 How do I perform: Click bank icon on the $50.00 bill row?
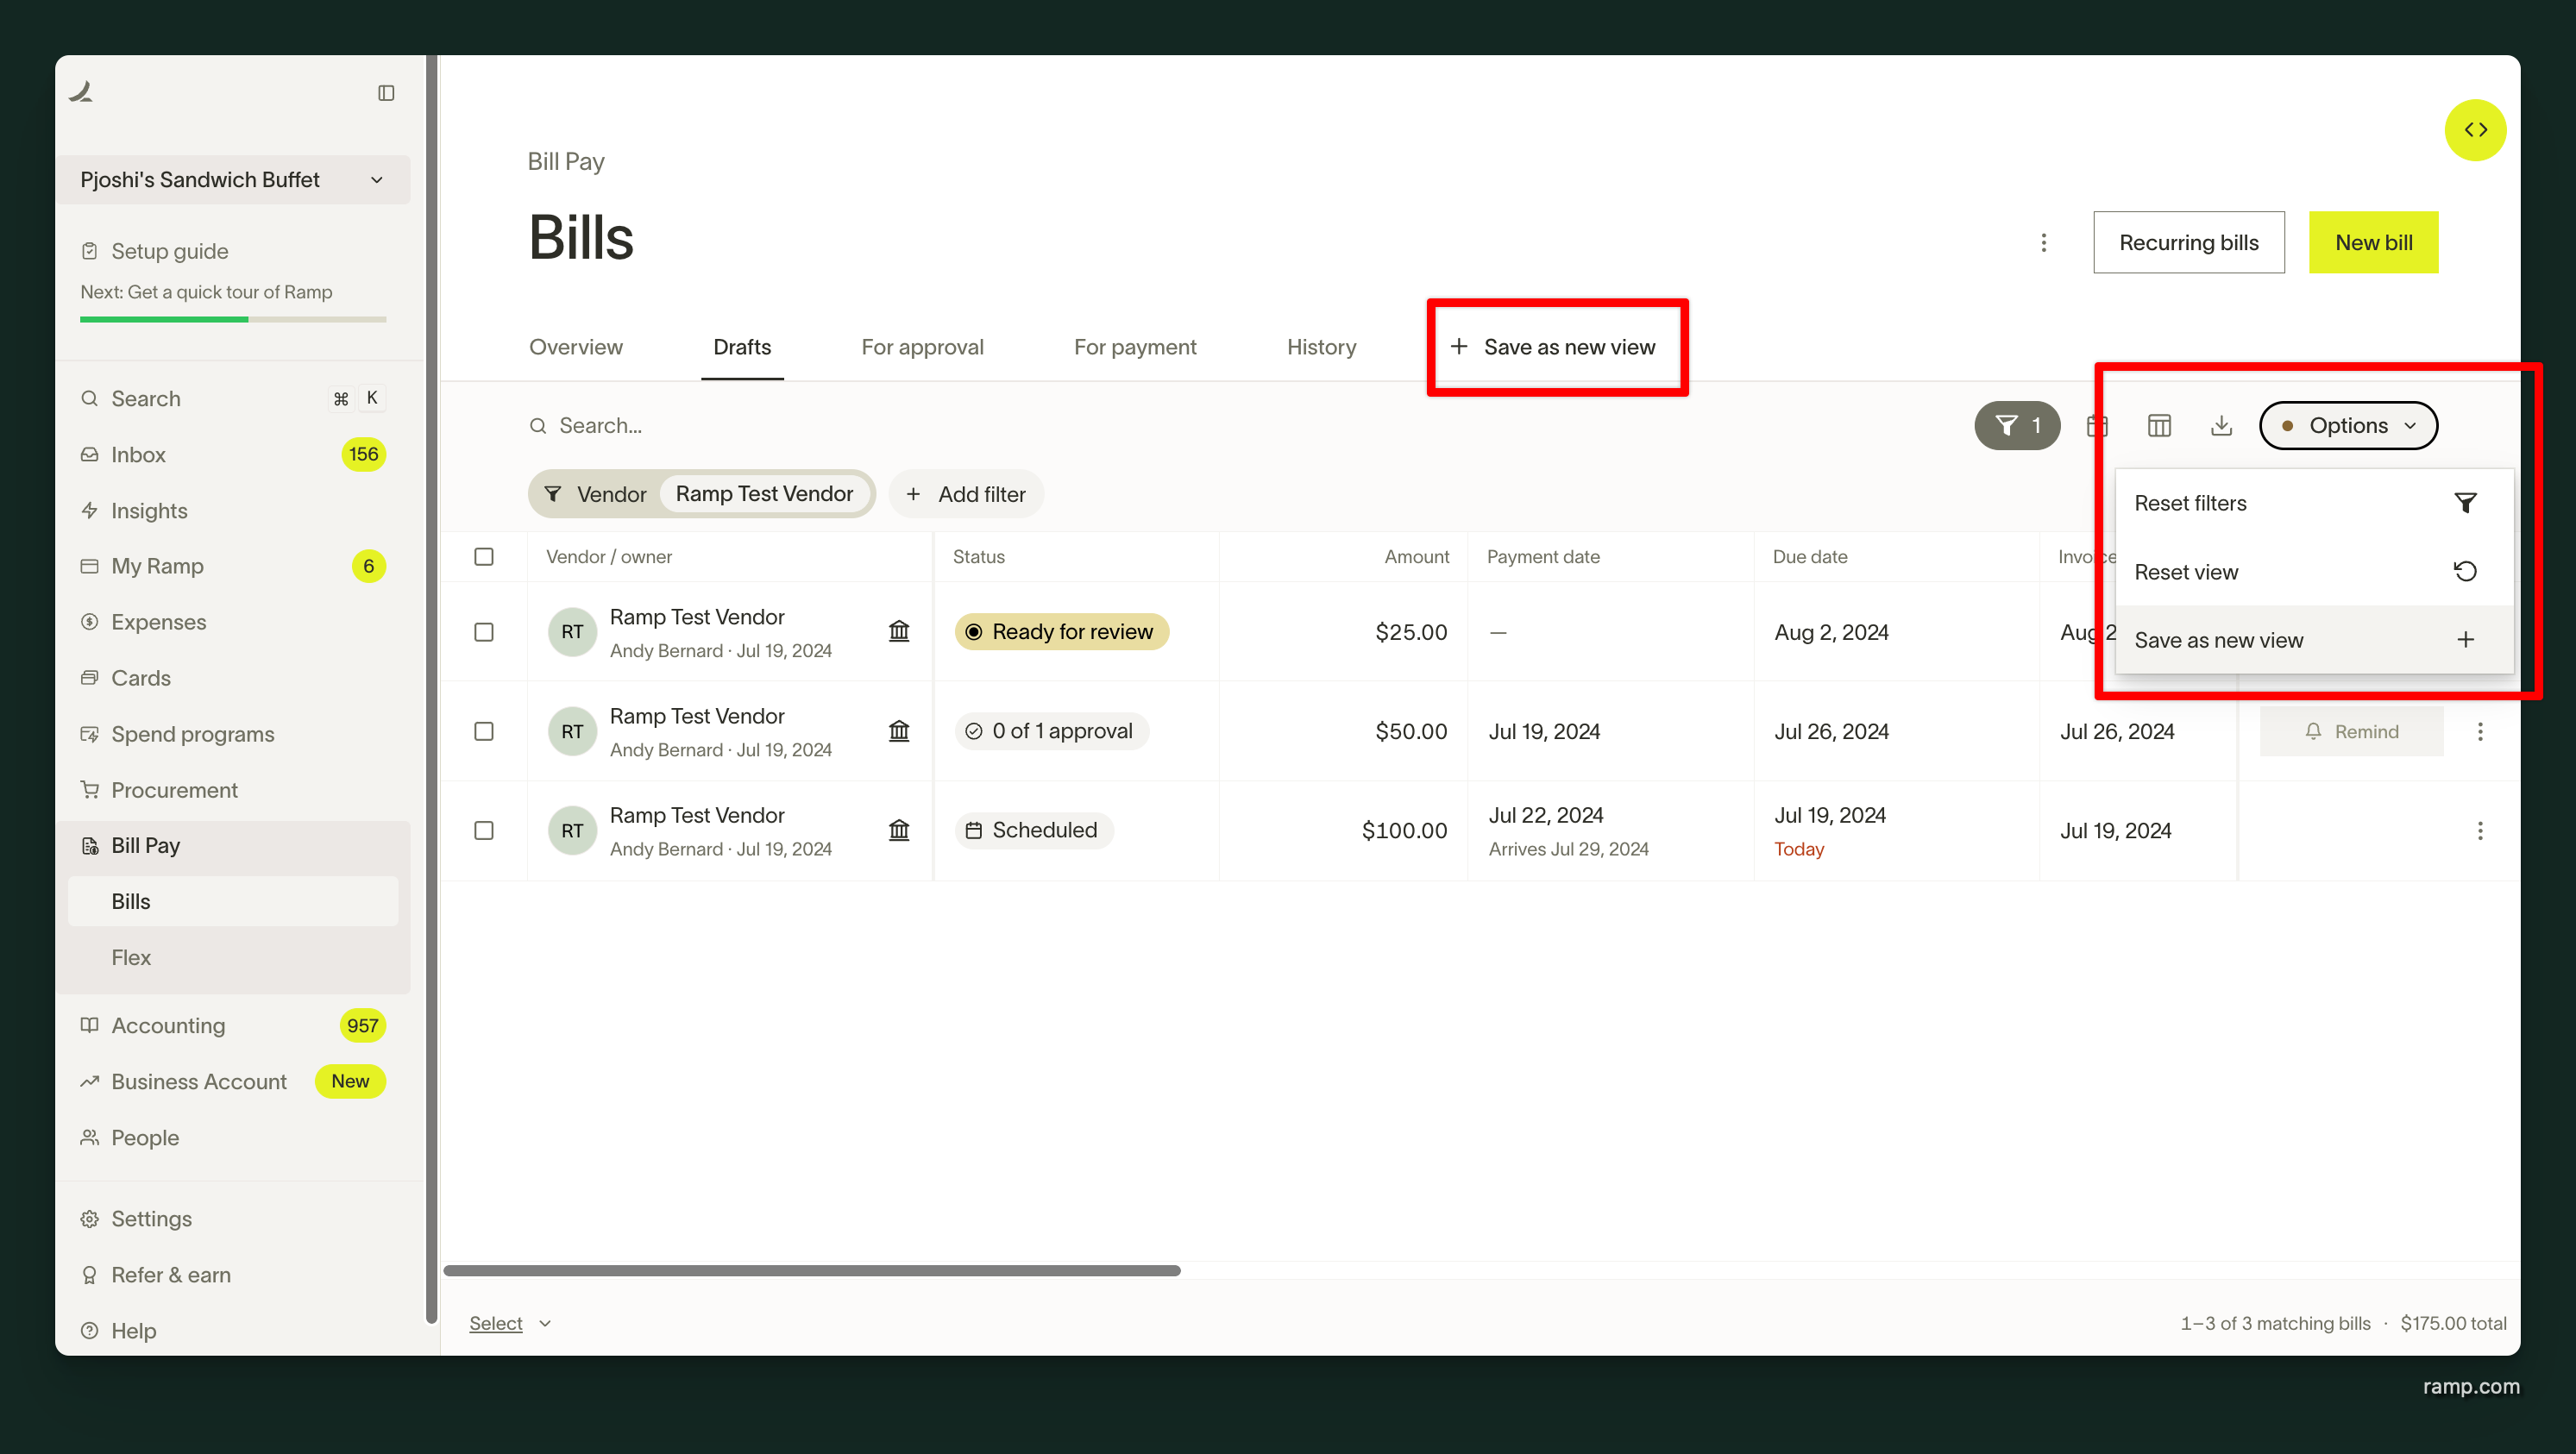pos(899,731)
